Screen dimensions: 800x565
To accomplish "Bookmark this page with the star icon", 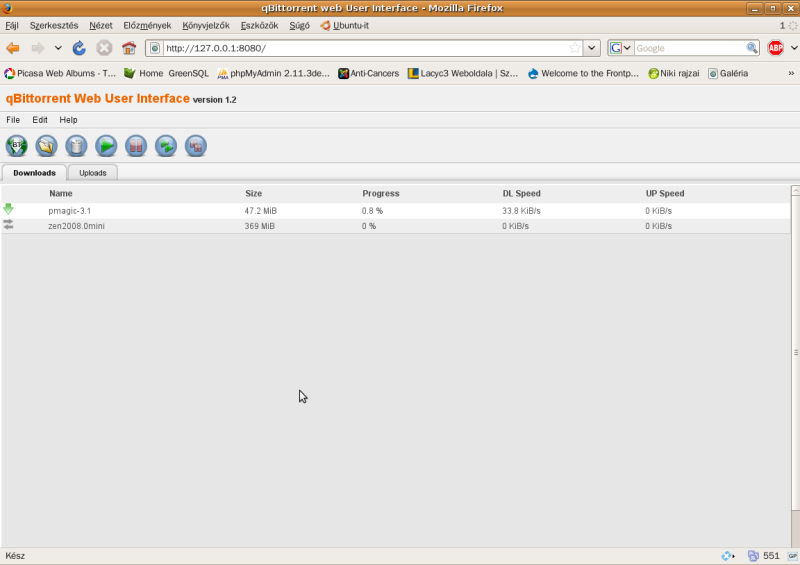I will tap(574, 48).
